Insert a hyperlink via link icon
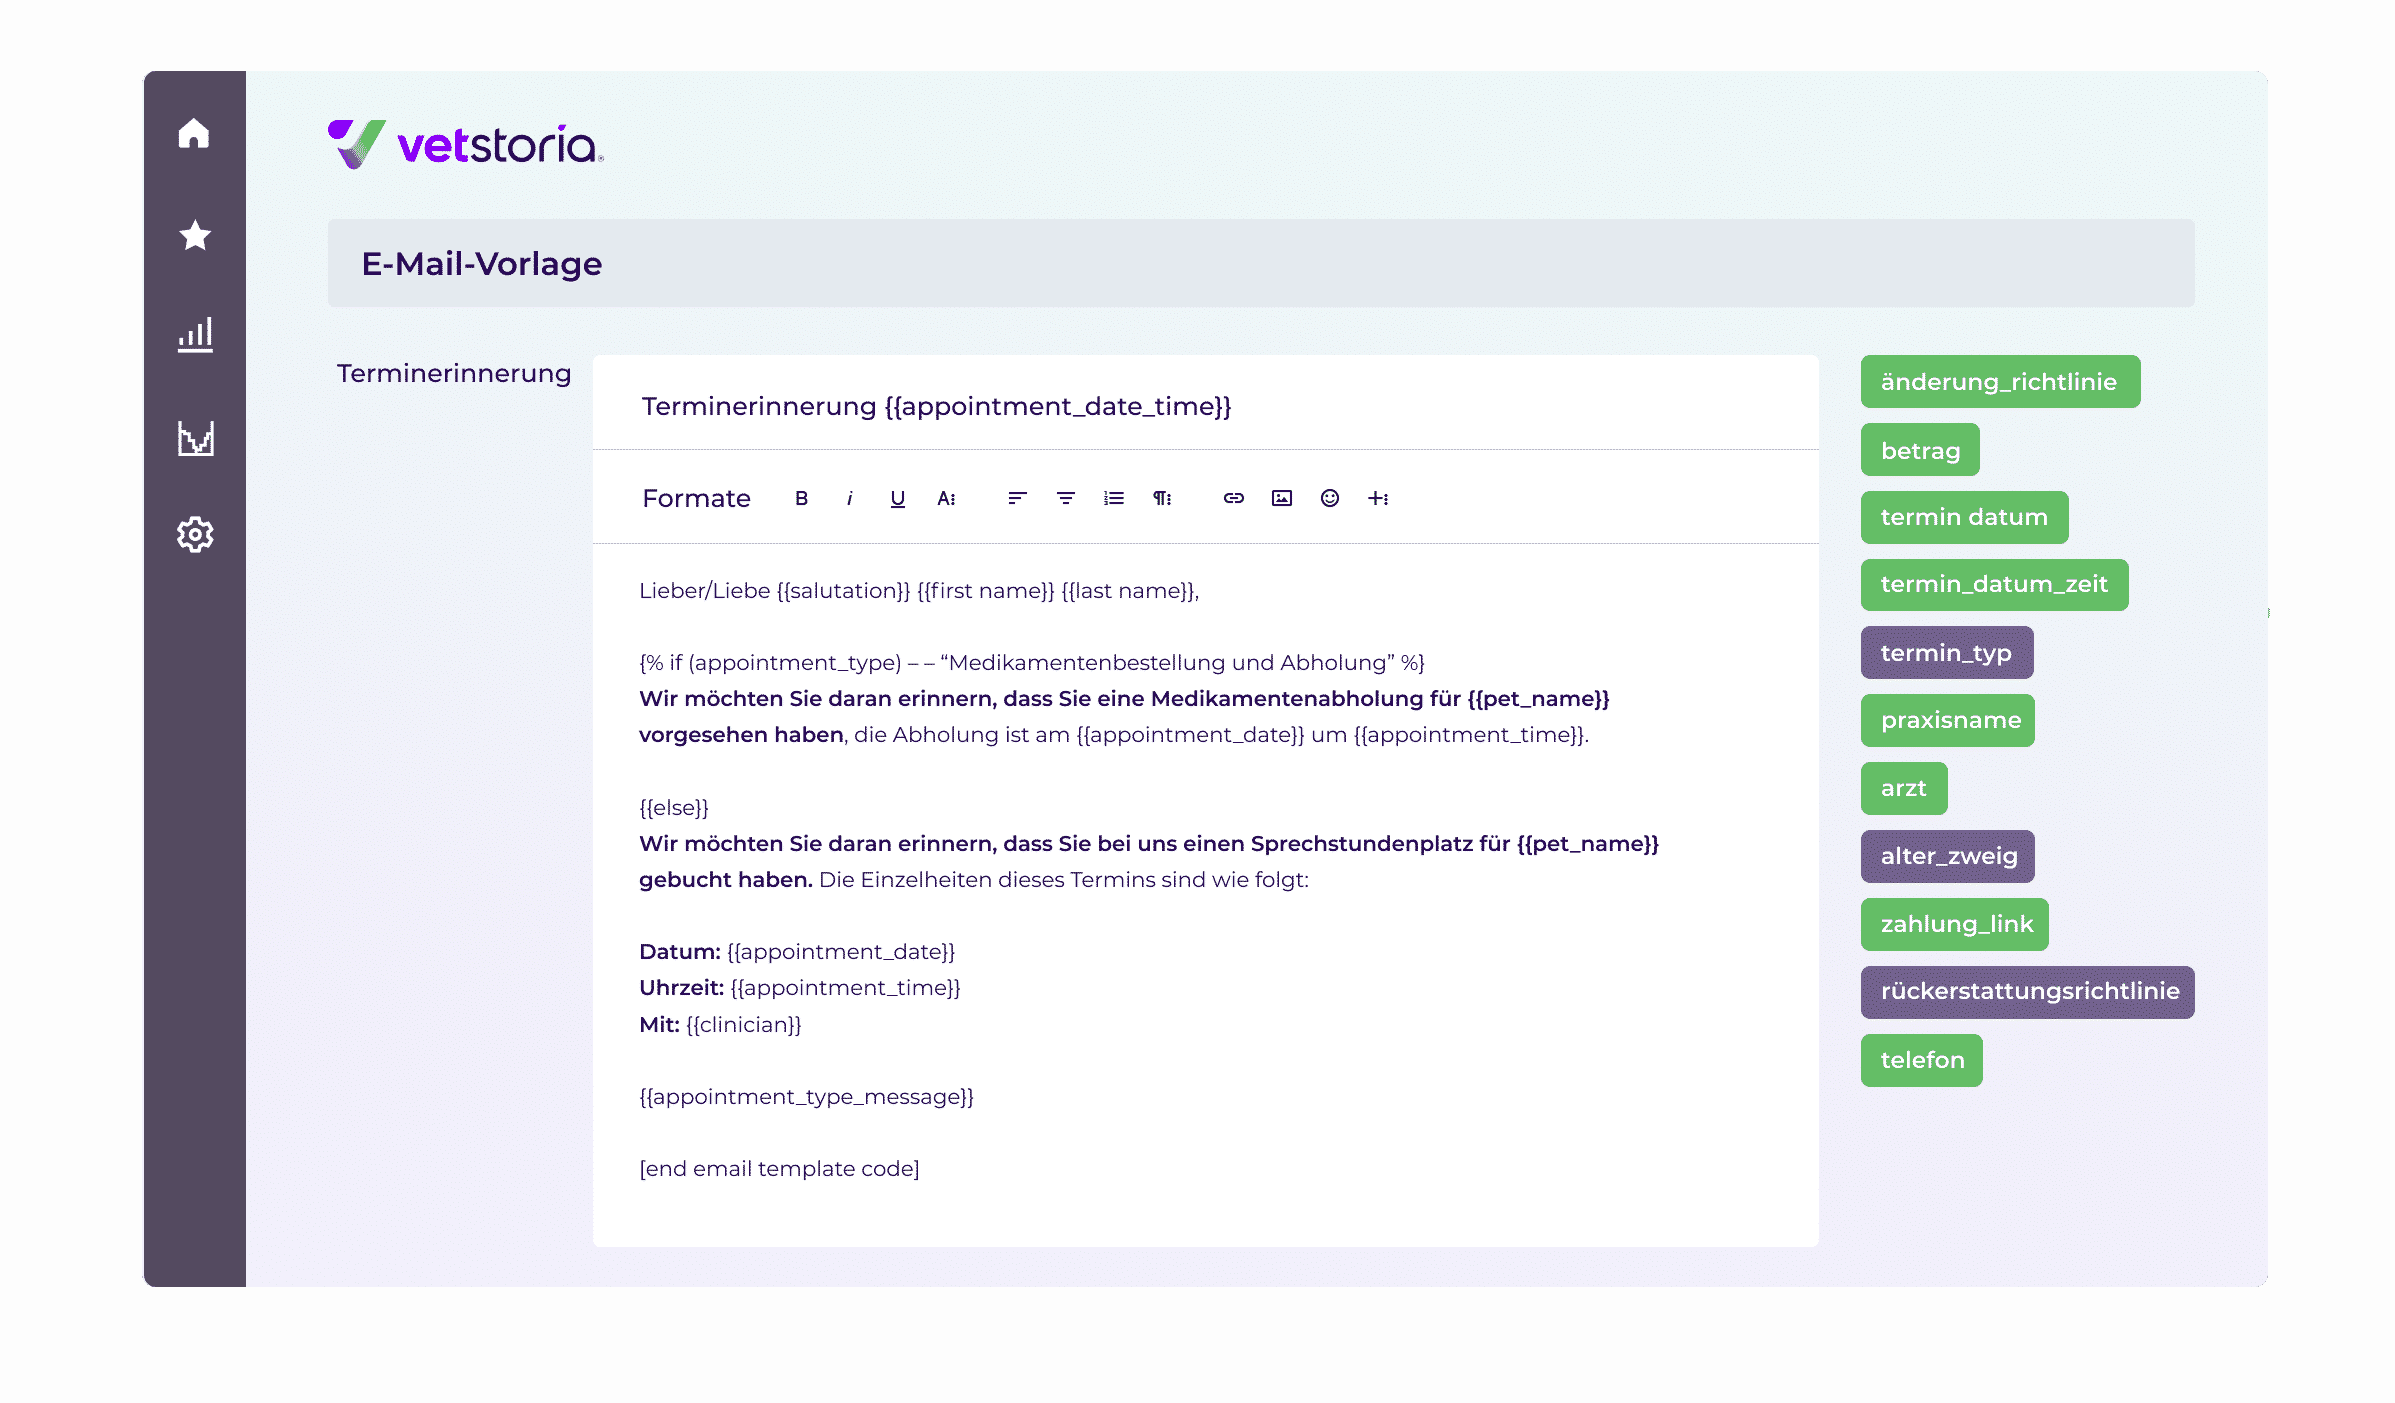This screenshot has width=2395, height=1403. [1233, 498]
